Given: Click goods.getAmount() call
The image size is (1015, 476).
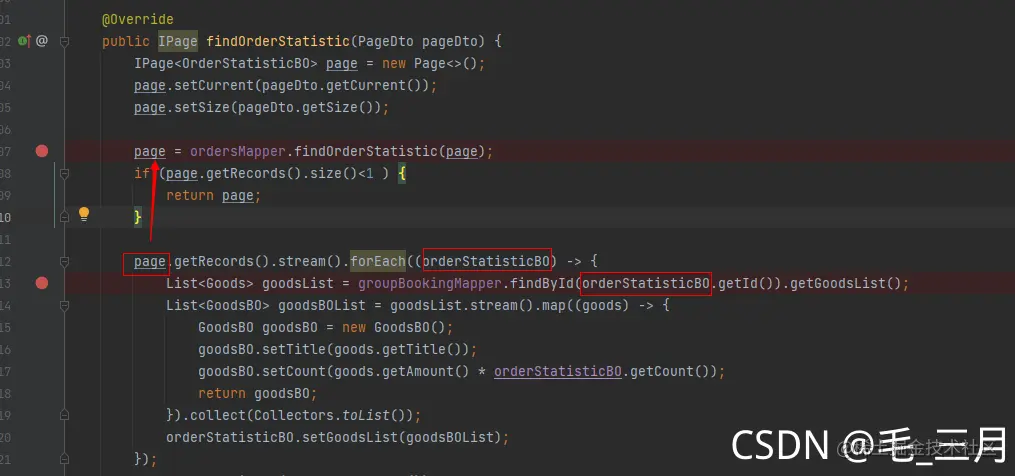Looking at the screenshot, I should [x=402, y=372].
